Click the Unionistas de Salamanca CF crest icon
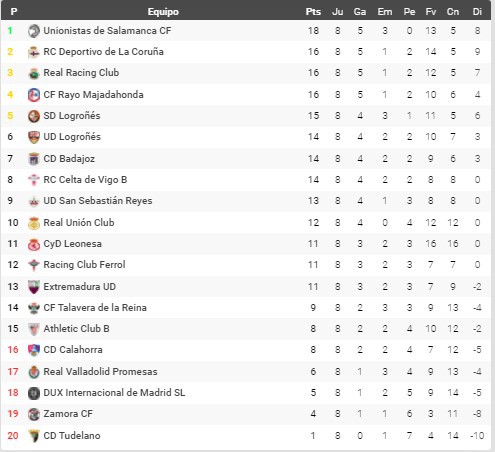The height and width of the screenshot is (452, 495). (34, 31)
